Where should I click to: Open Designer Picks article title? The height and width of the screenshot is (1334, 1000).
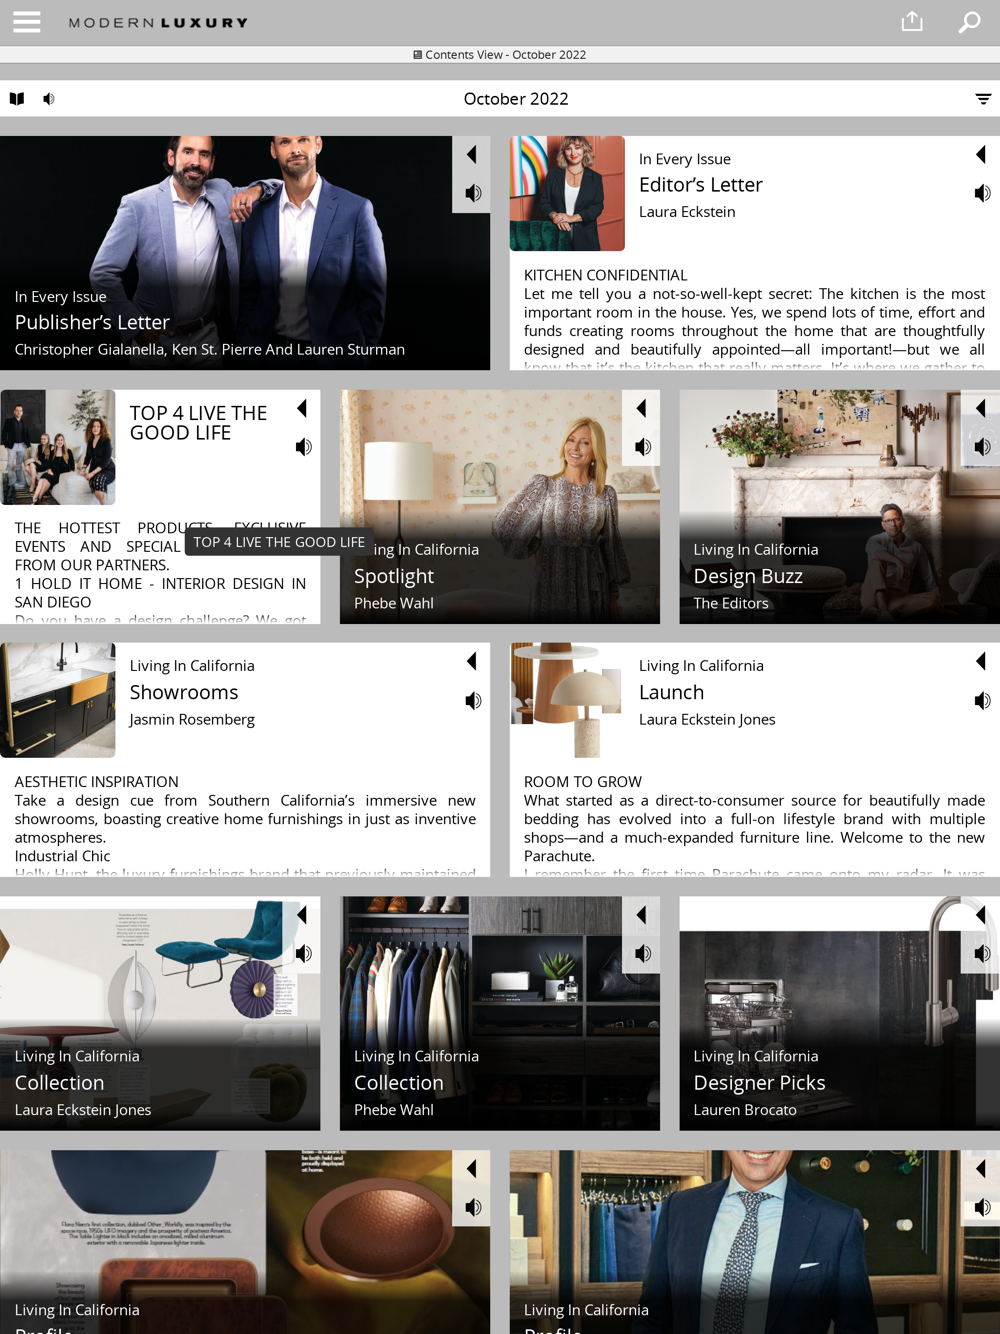pyautogui.click(x=759, y=1083)
